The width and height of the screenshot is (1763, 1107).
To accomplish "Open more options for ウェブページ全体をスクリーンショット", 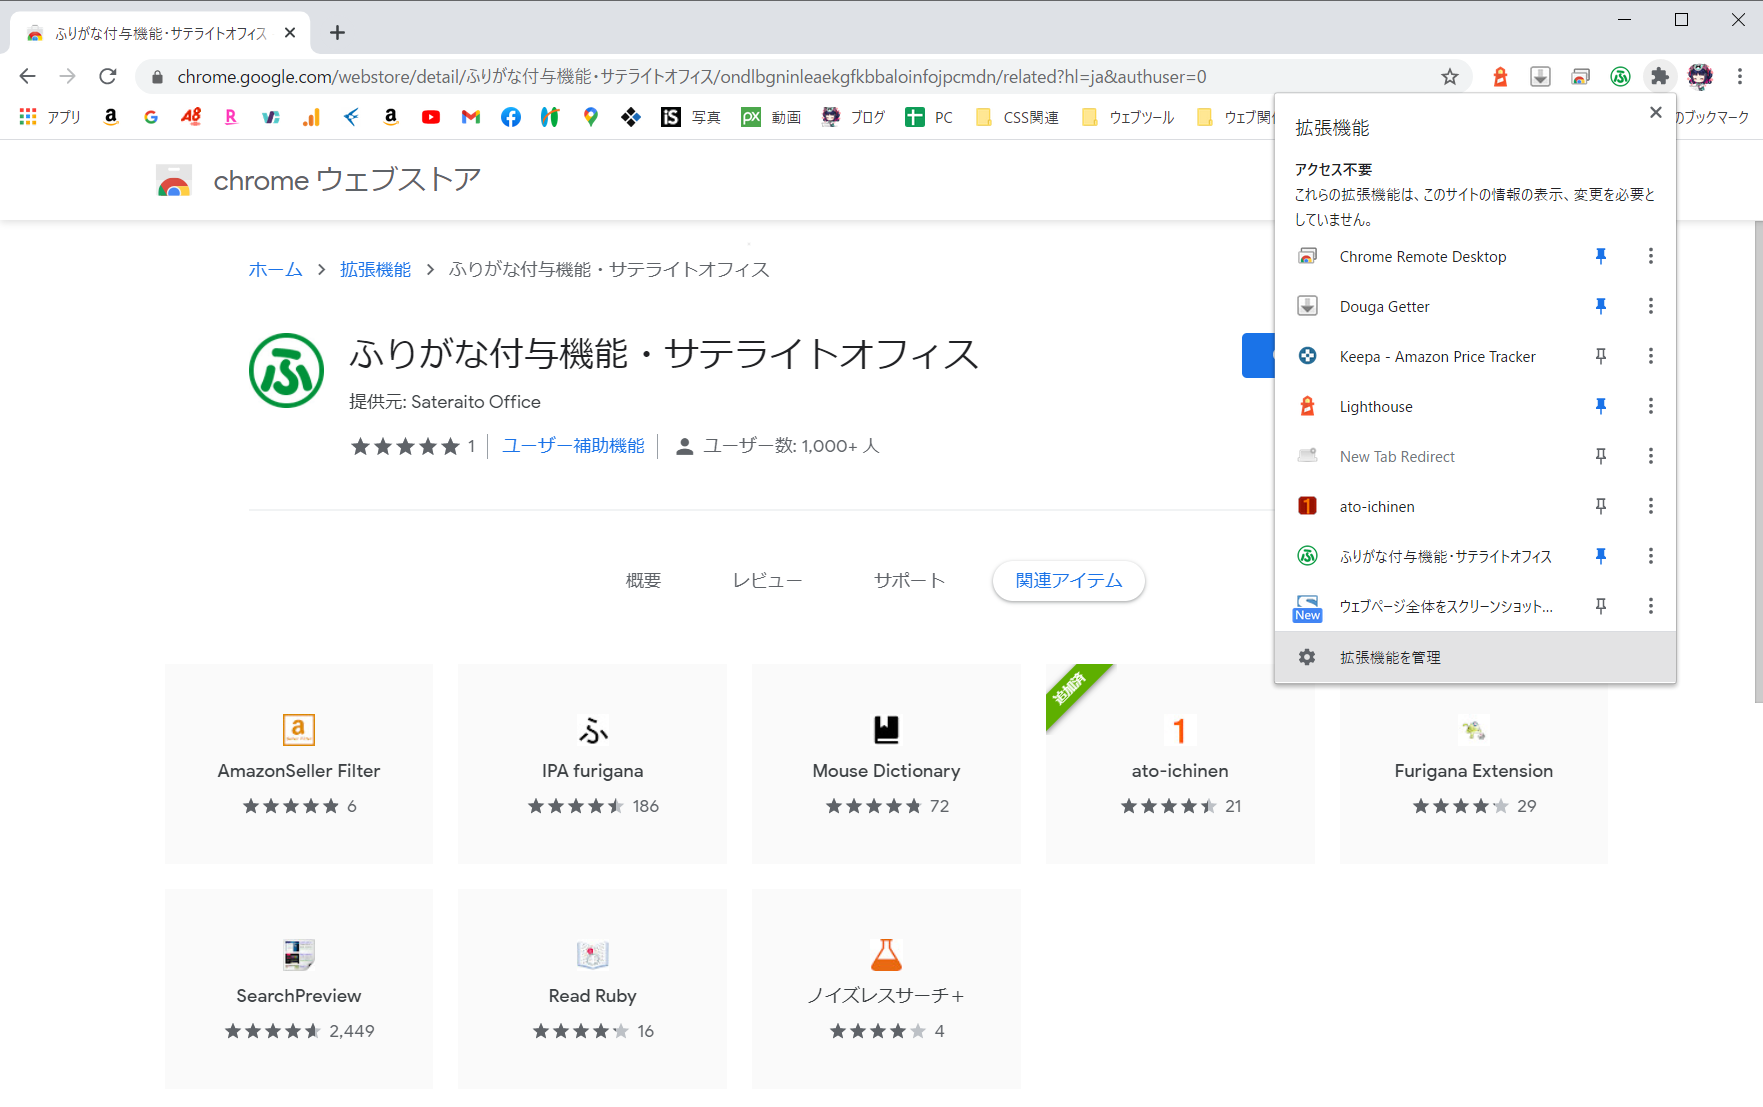I will (x=1651, y=606).
